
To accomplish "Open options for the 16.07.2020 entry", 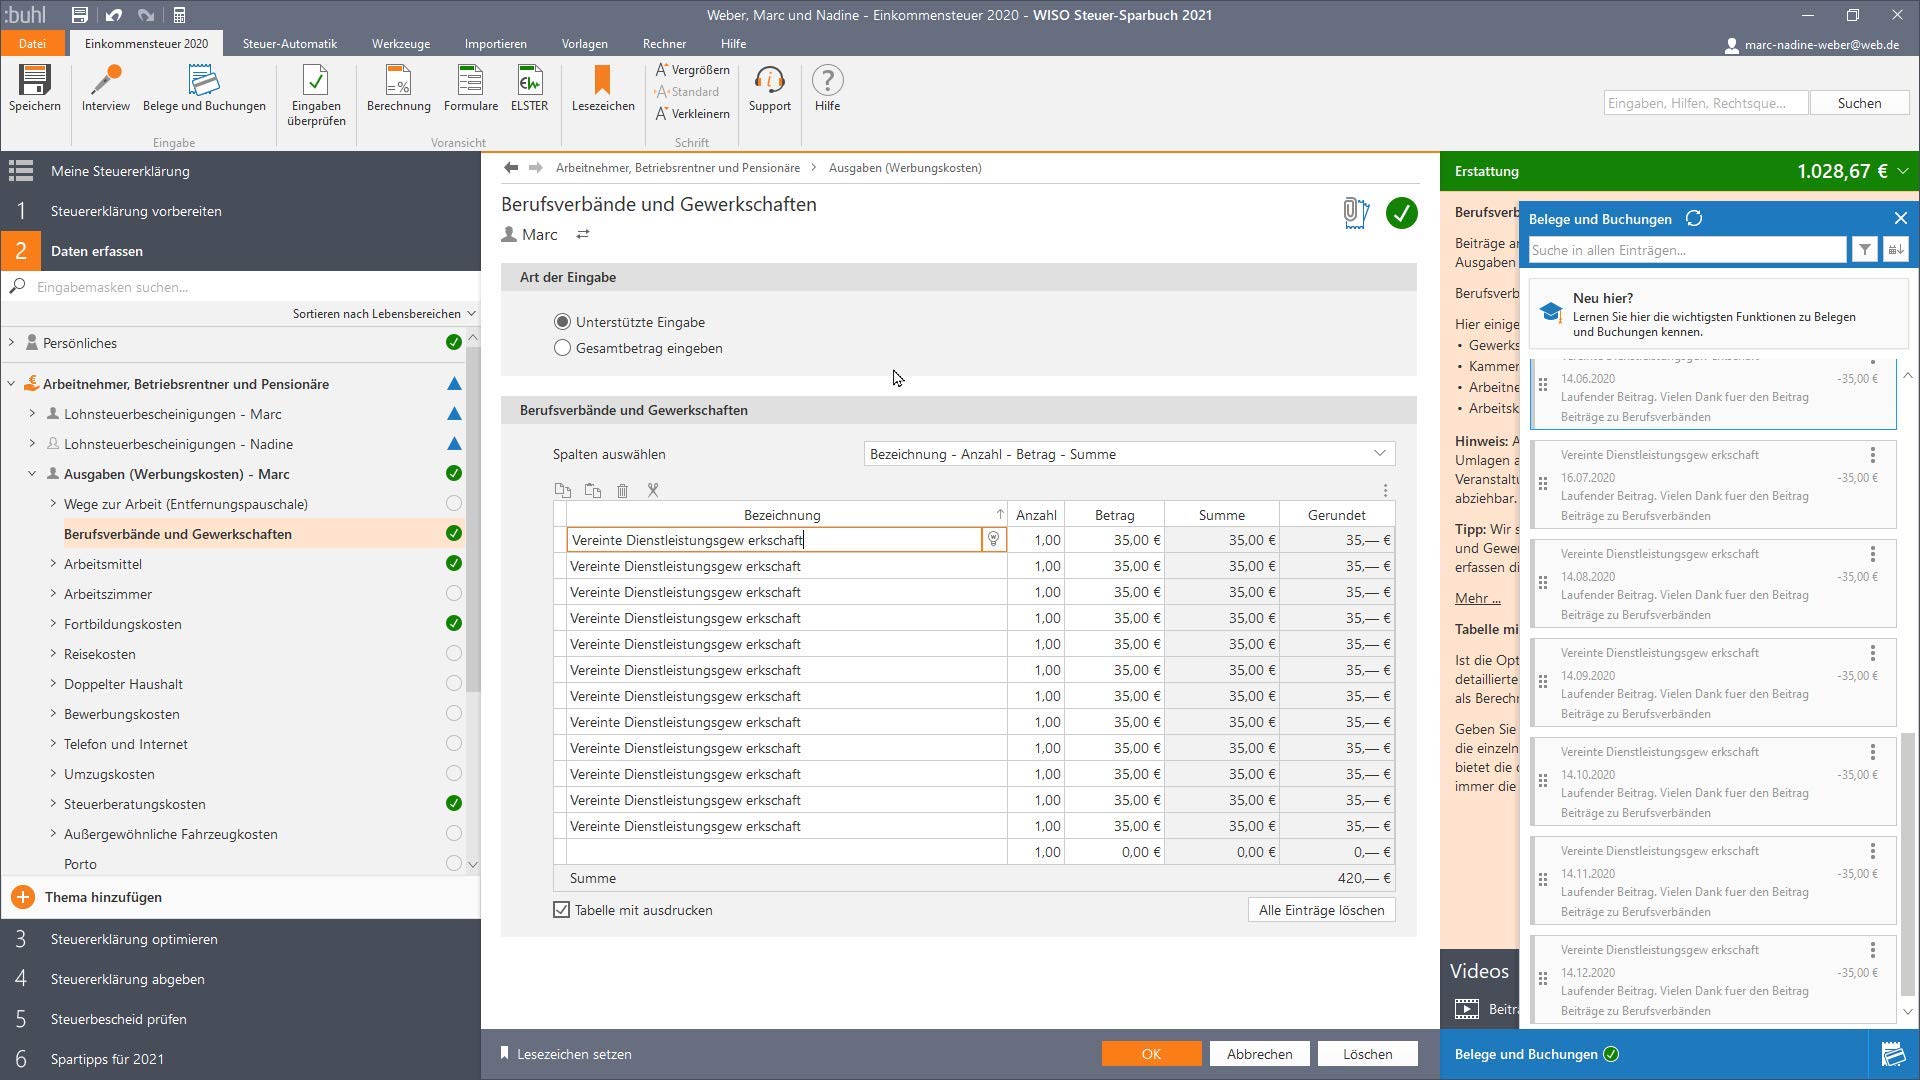I will tap(1873, 455).
